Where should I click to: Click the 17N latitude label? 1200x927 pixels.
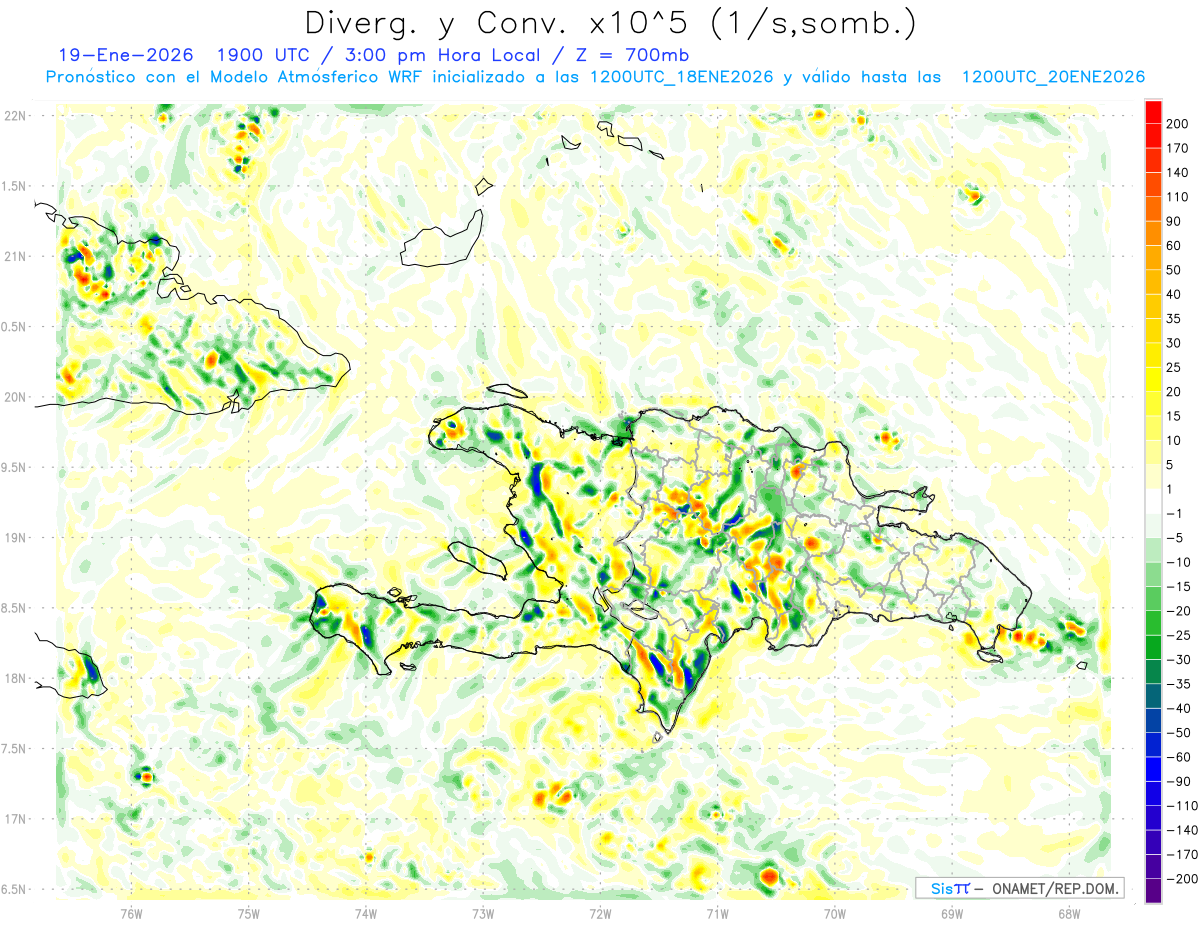point(15,819)
